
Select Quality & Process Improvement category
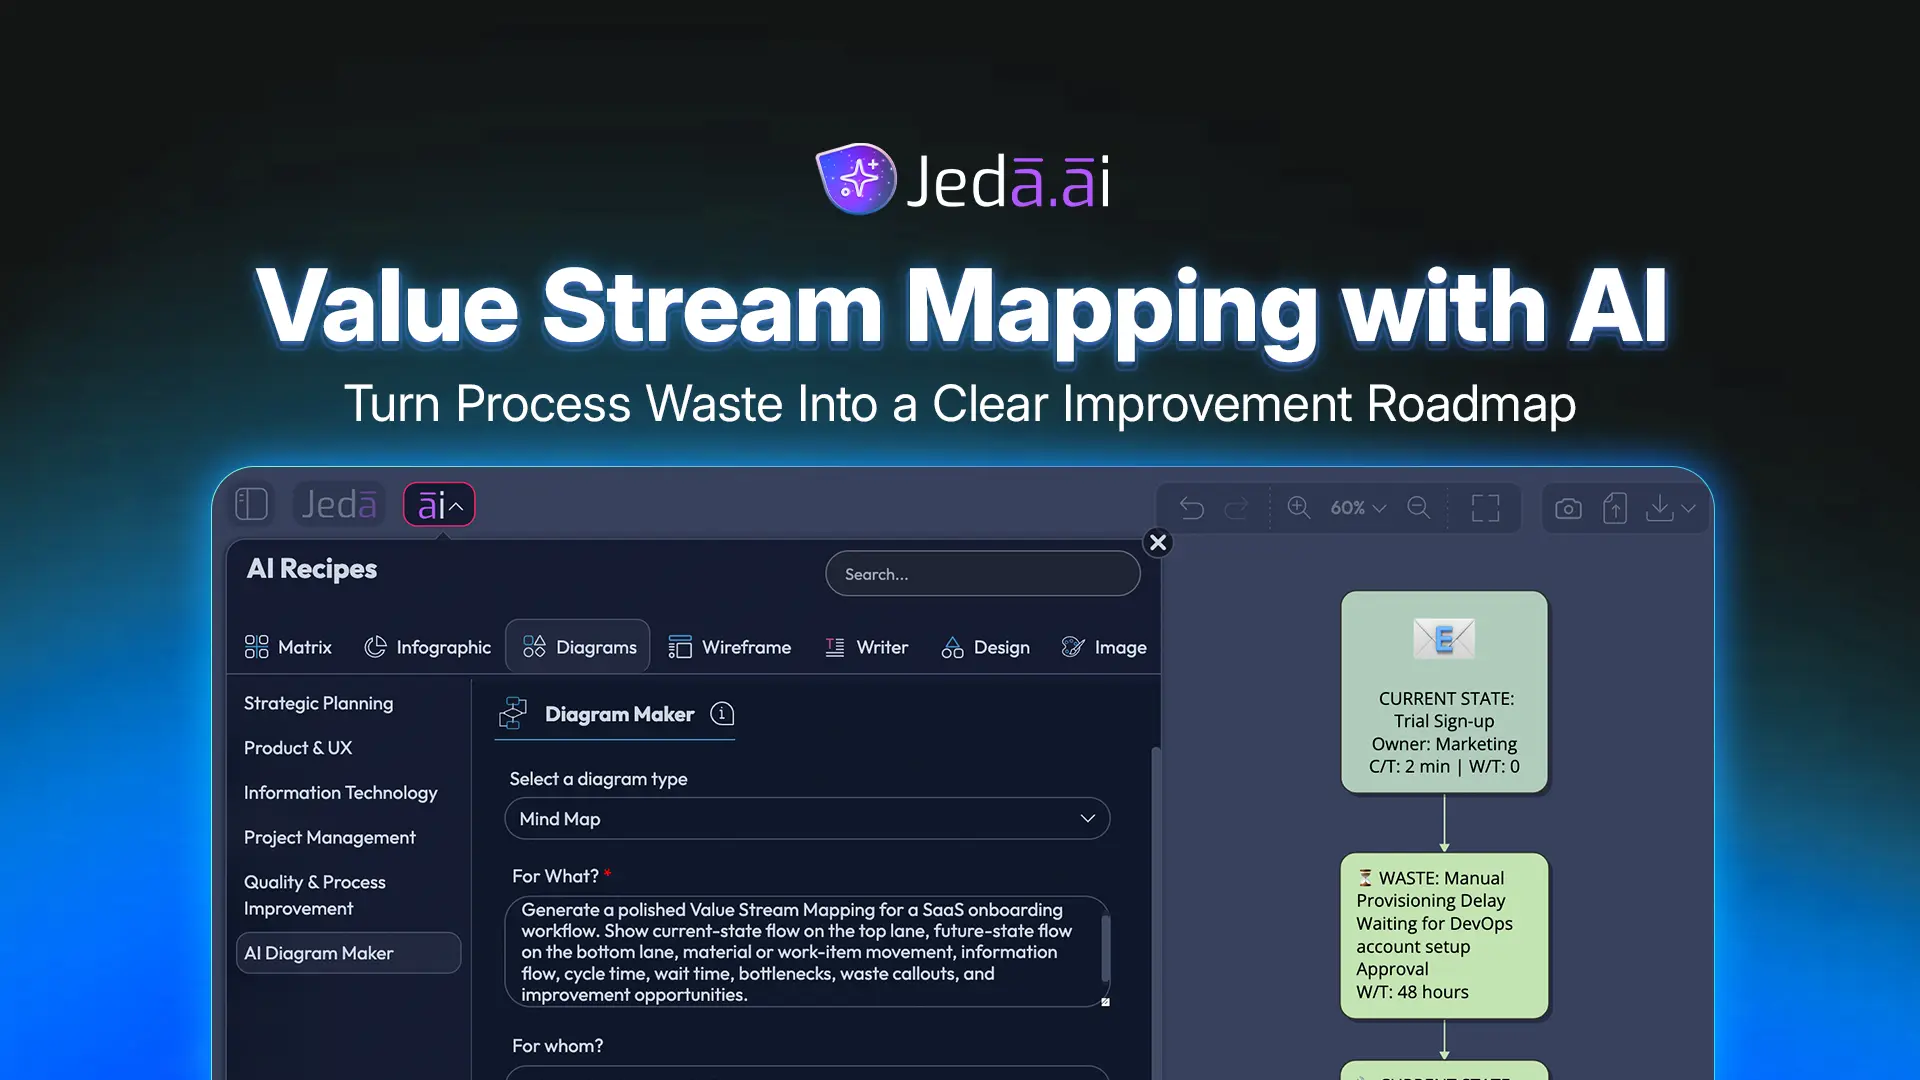[x=315, y=895]
